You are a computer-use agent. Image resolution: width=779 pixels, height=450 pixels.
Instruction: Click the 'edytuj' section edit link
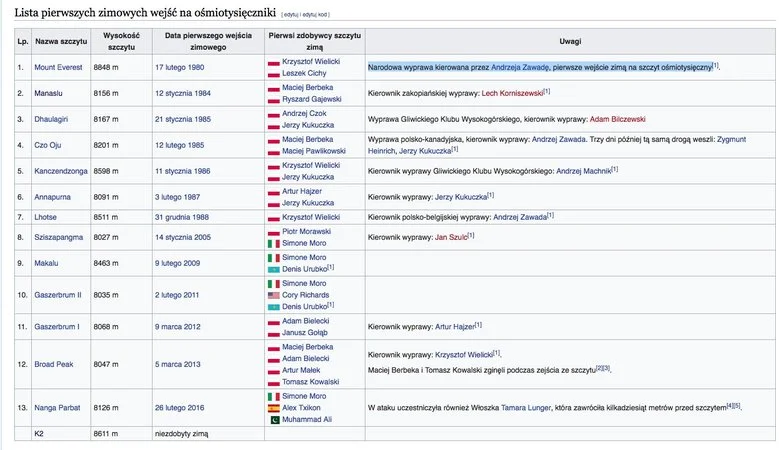click(291, 14)
